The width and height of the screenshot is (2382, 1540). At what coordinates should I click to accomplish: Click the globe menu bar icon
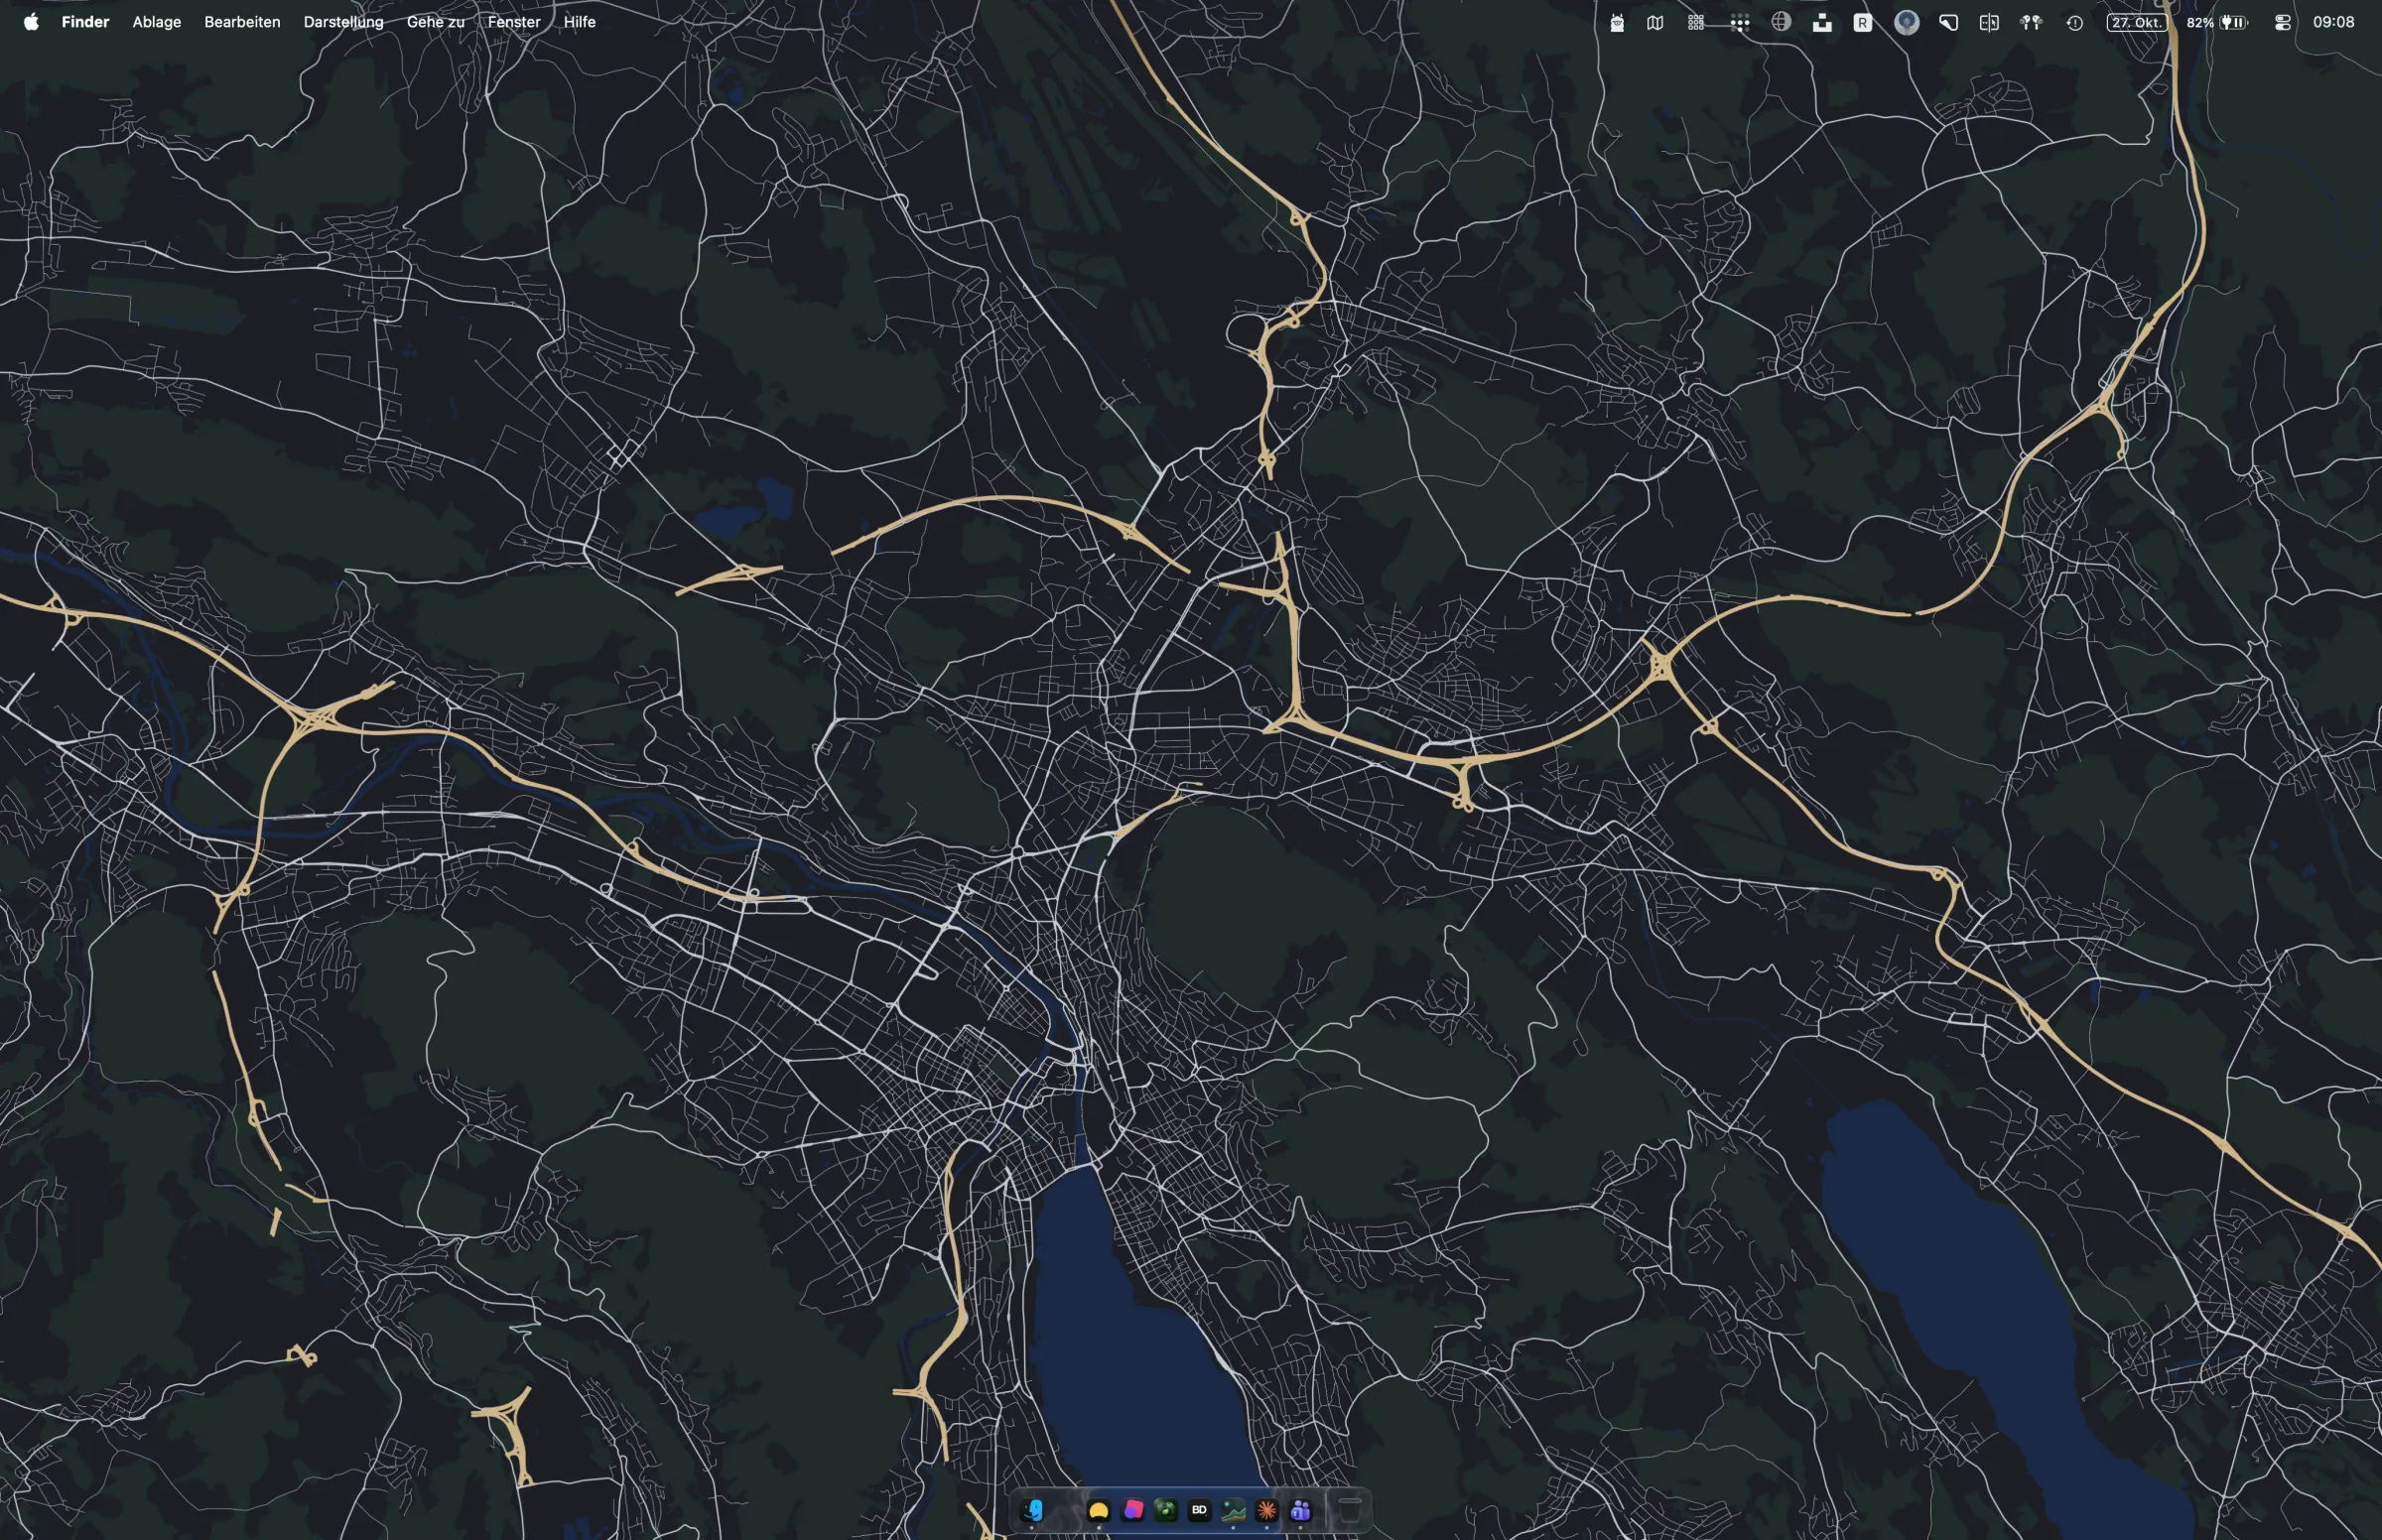tap(1781, 22)
